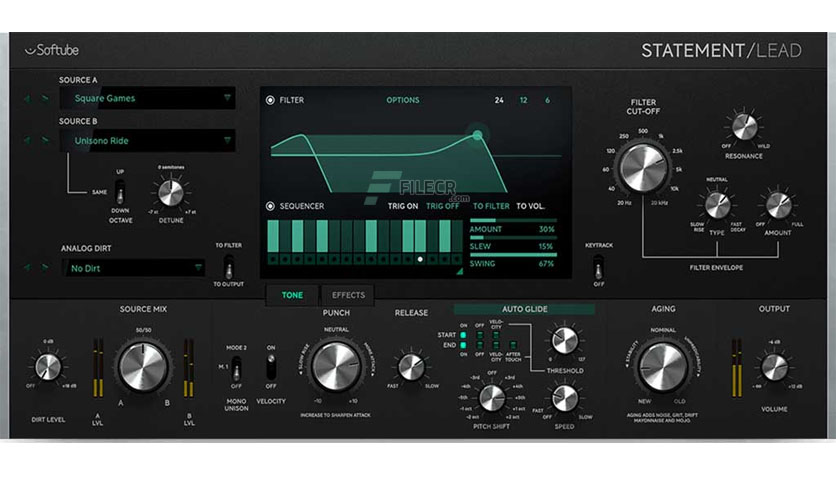Set Auto Glide End to After Touch
Image resolution: width=836 pixels, height=484 pixels.
(x=513, y=345)
